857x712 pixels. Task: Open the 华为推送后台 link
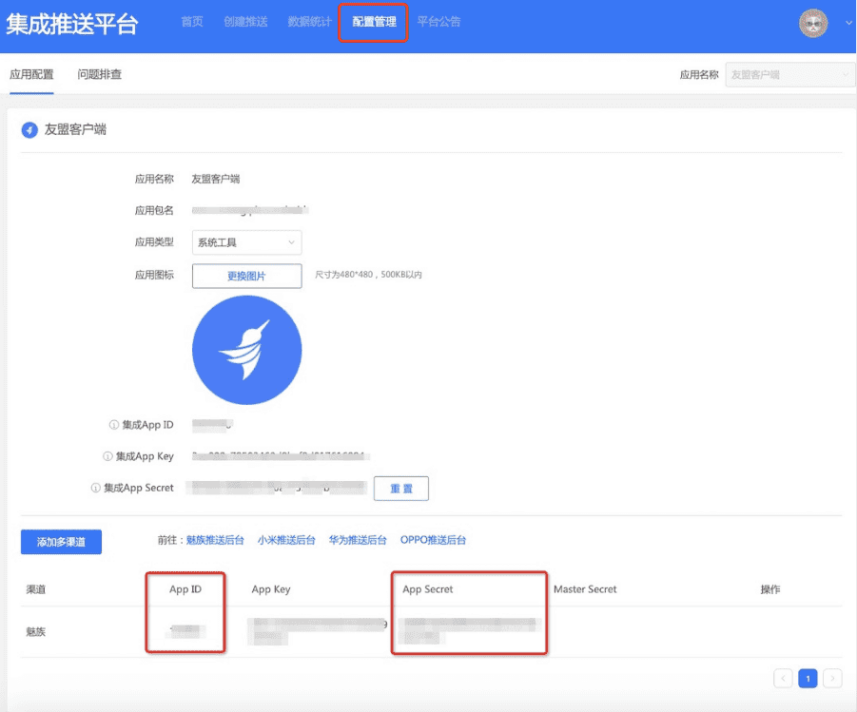pos(357,540)
